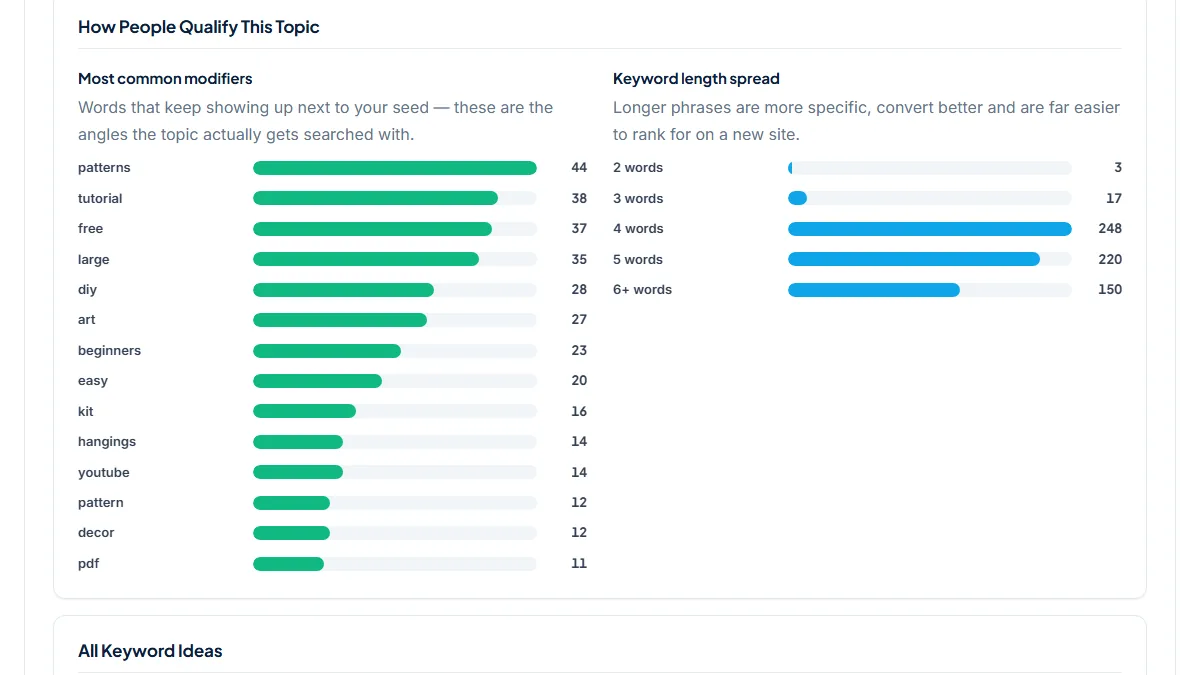This screenshot has height=675, width=1200.
Task: Click the 'pdf' modifier bar
Action: (x=395, y=564)
